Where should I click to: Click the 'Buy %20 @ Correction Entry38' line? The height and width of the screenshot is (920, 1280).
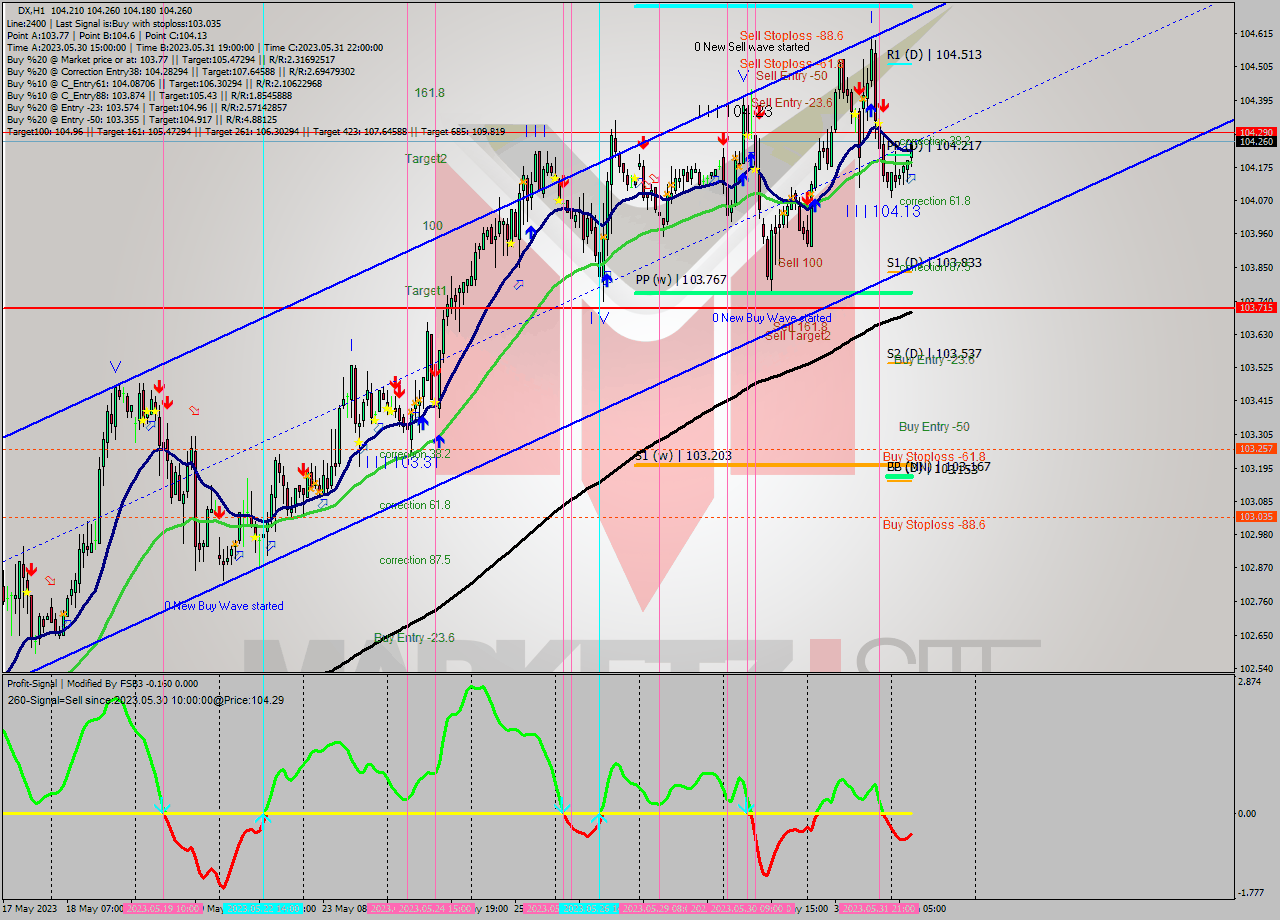coord(180,71)
